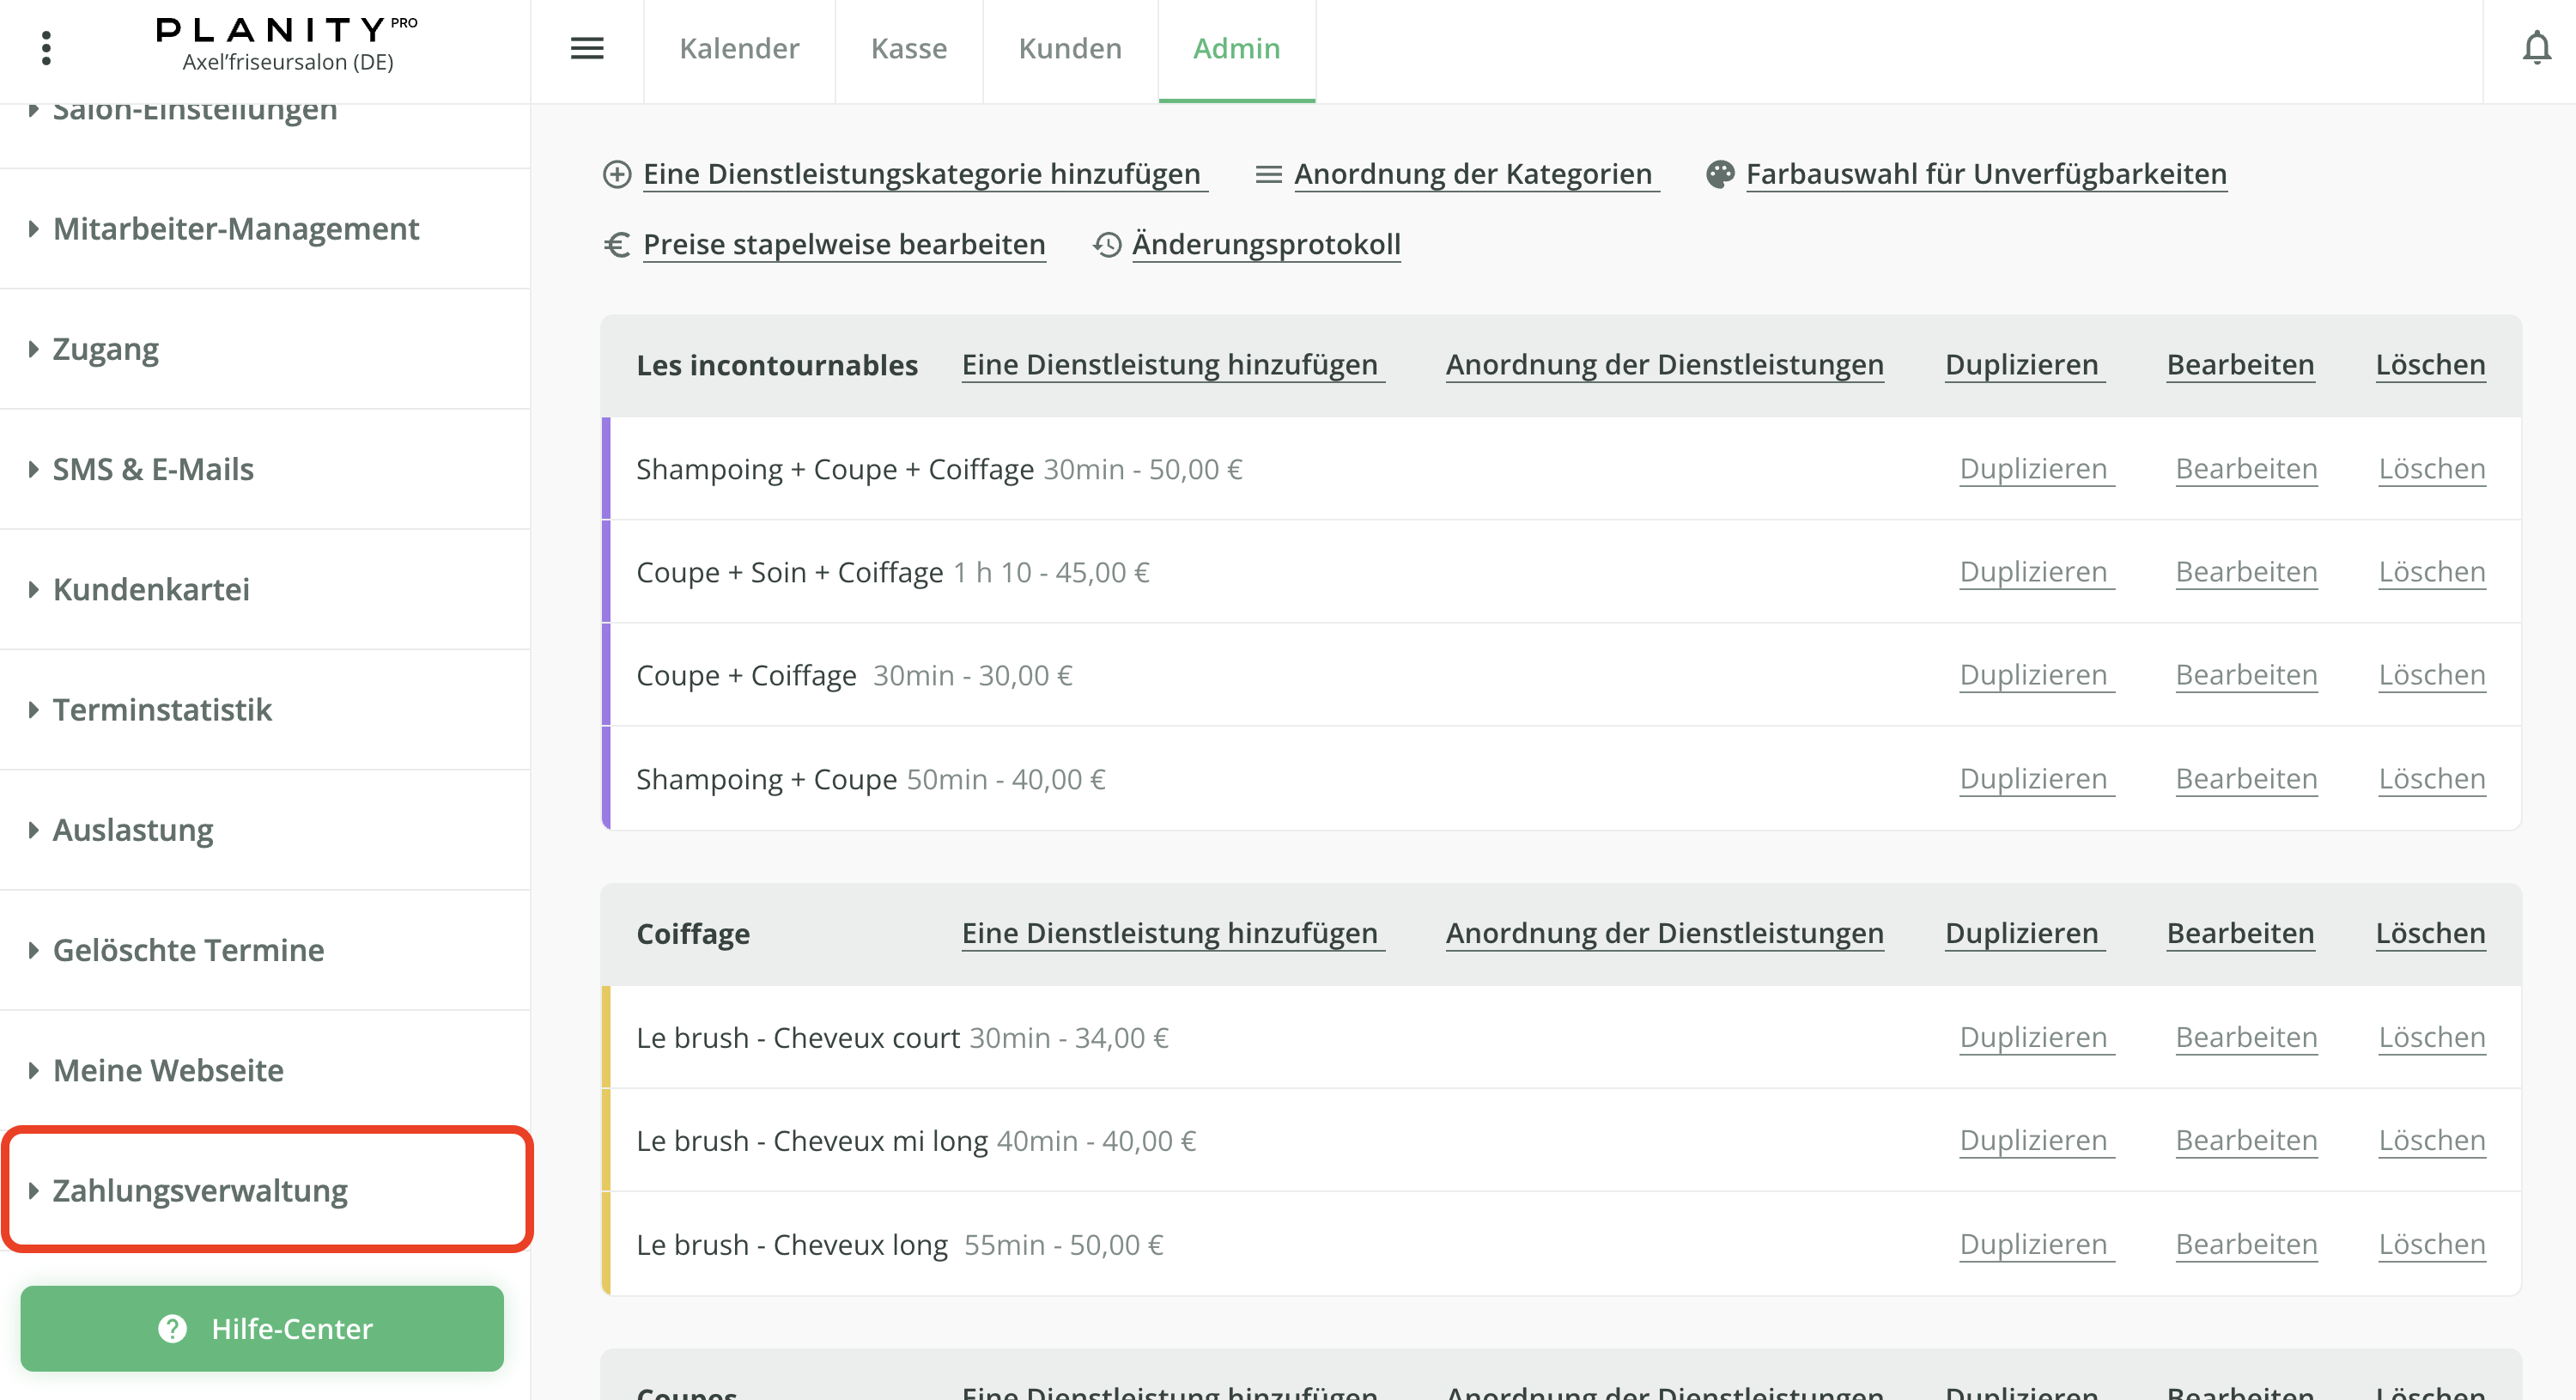Open the Hilfe-Center button
The image size is (2576, 1400).
point(262,1328)
